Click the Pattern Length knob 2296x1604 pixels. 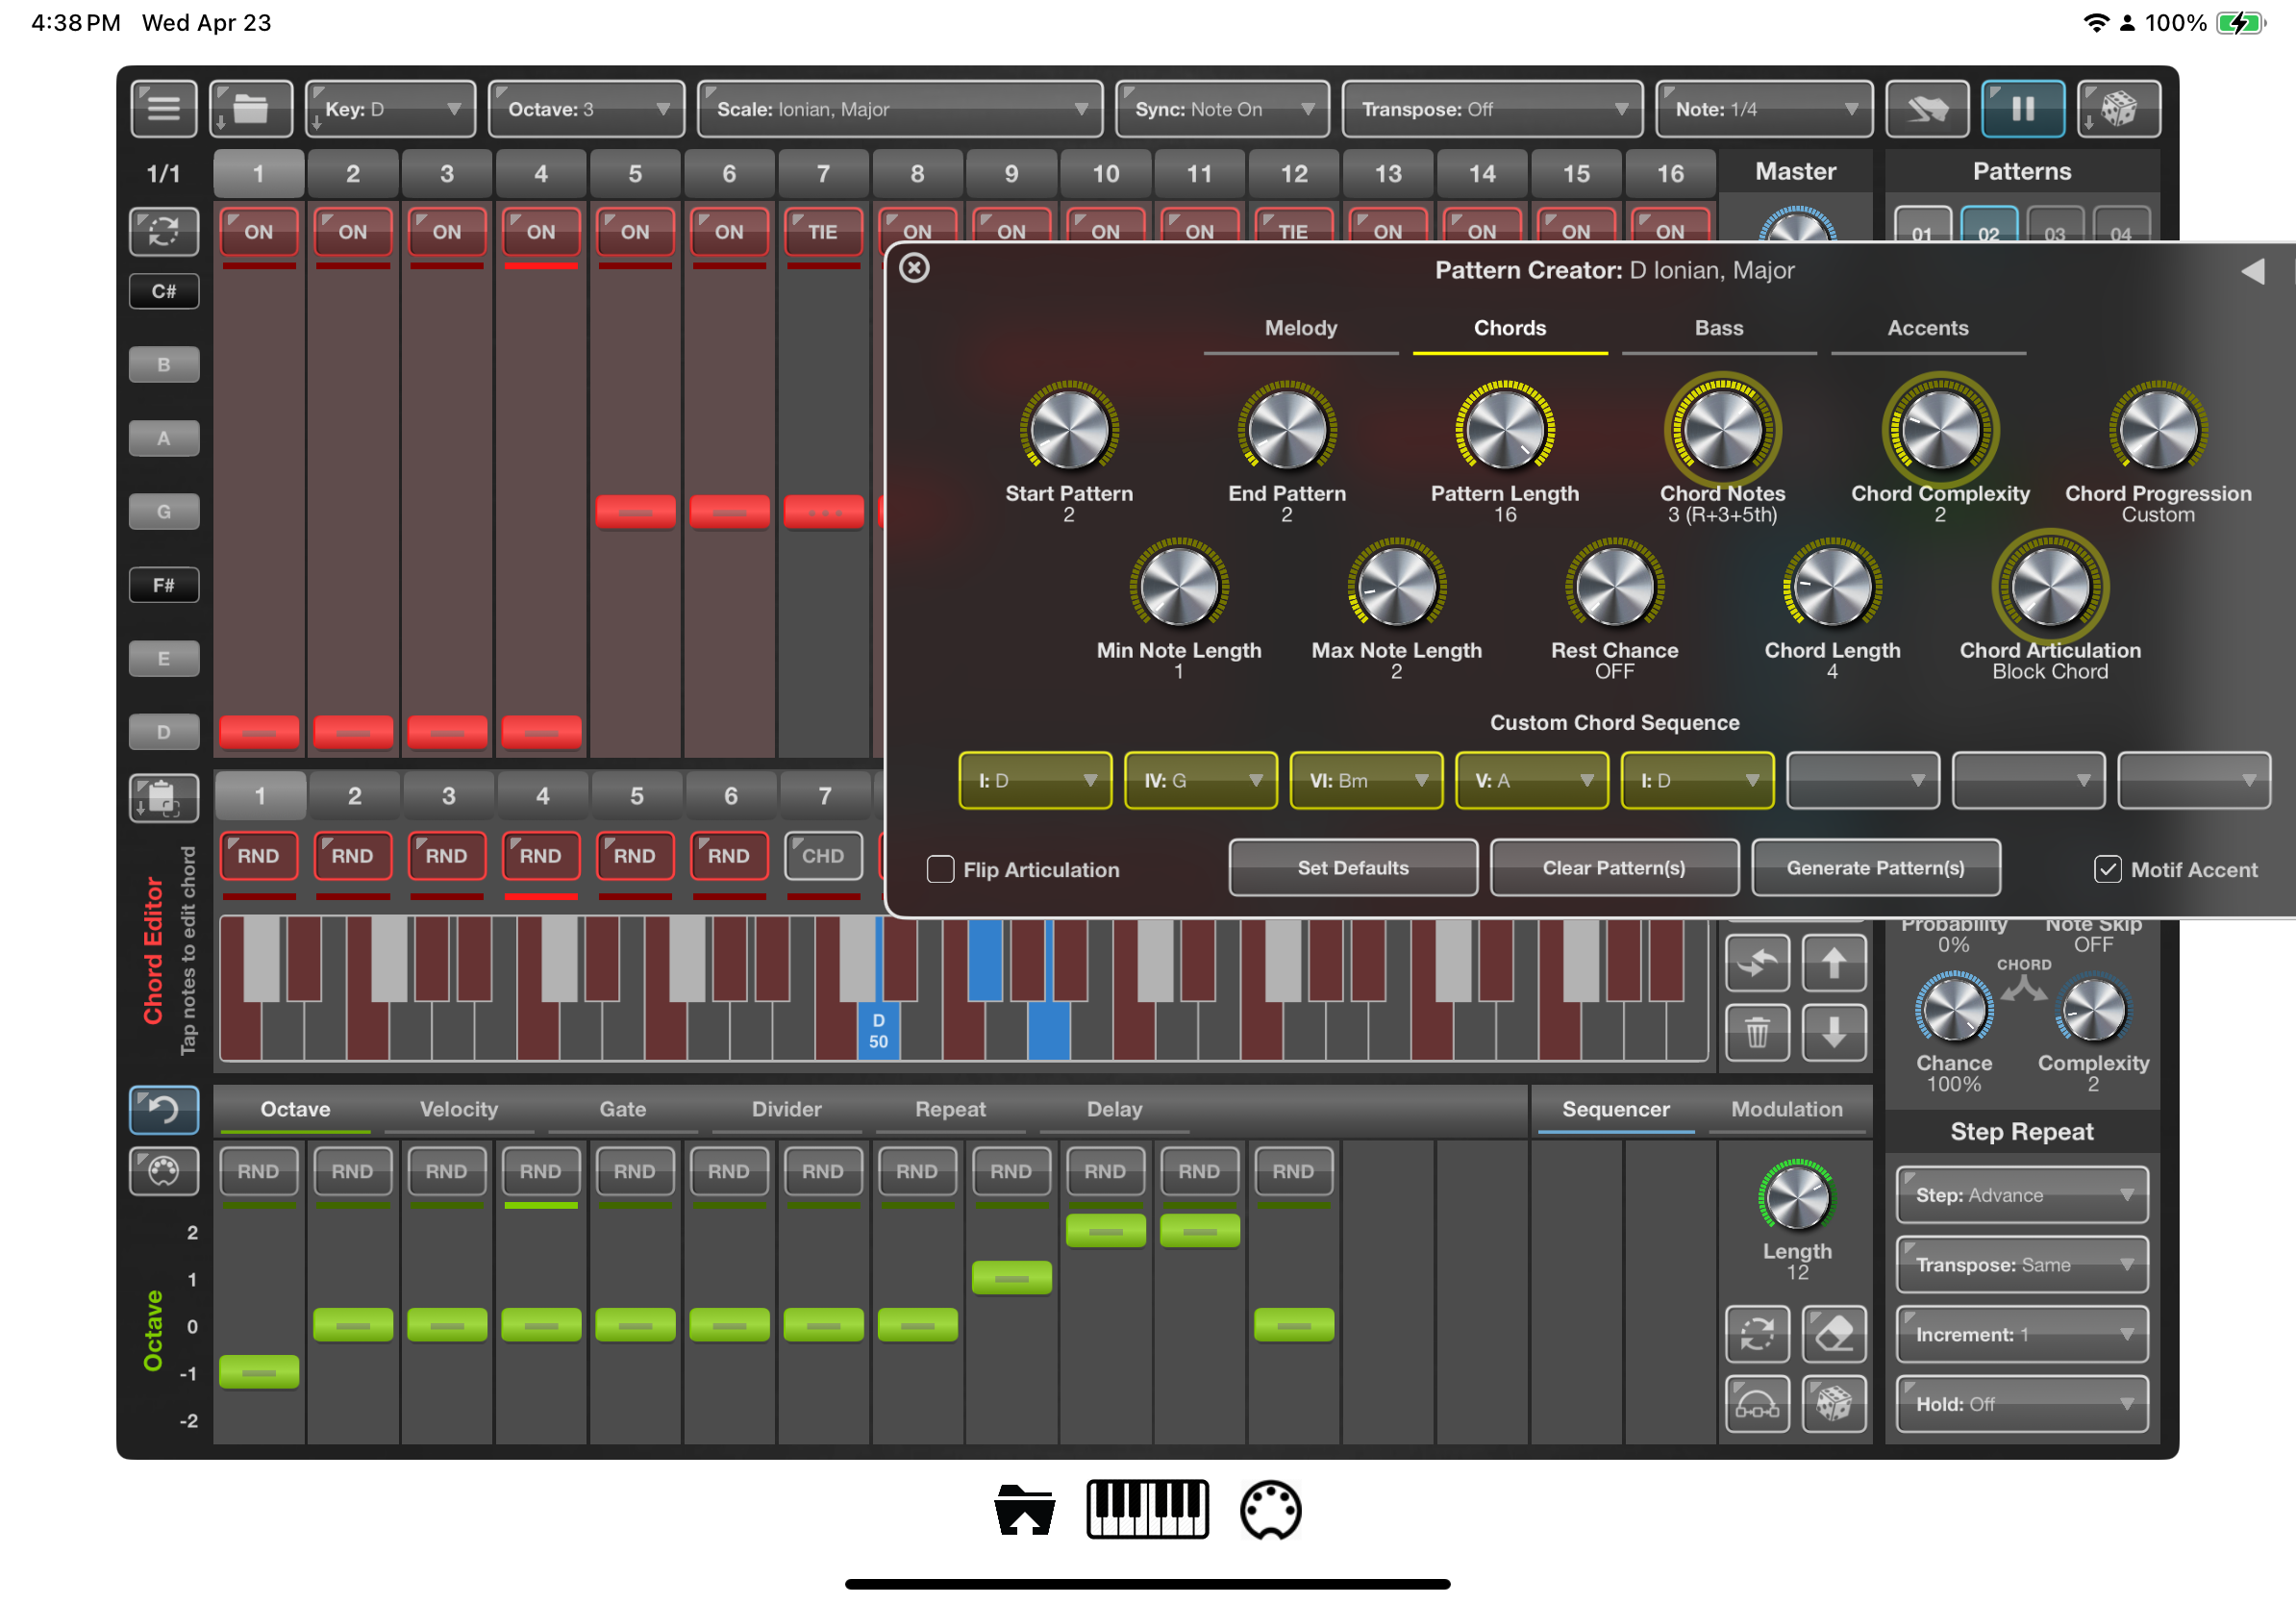click(x=1505, y=429)
